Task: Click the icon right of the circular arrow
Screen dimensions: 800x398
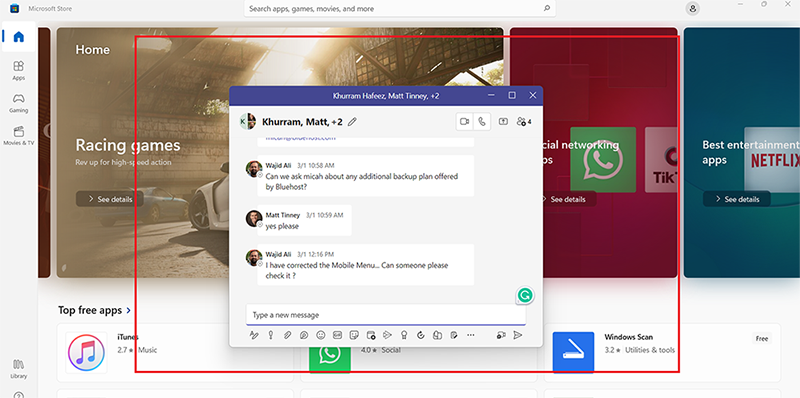Action: pos(437,335)
